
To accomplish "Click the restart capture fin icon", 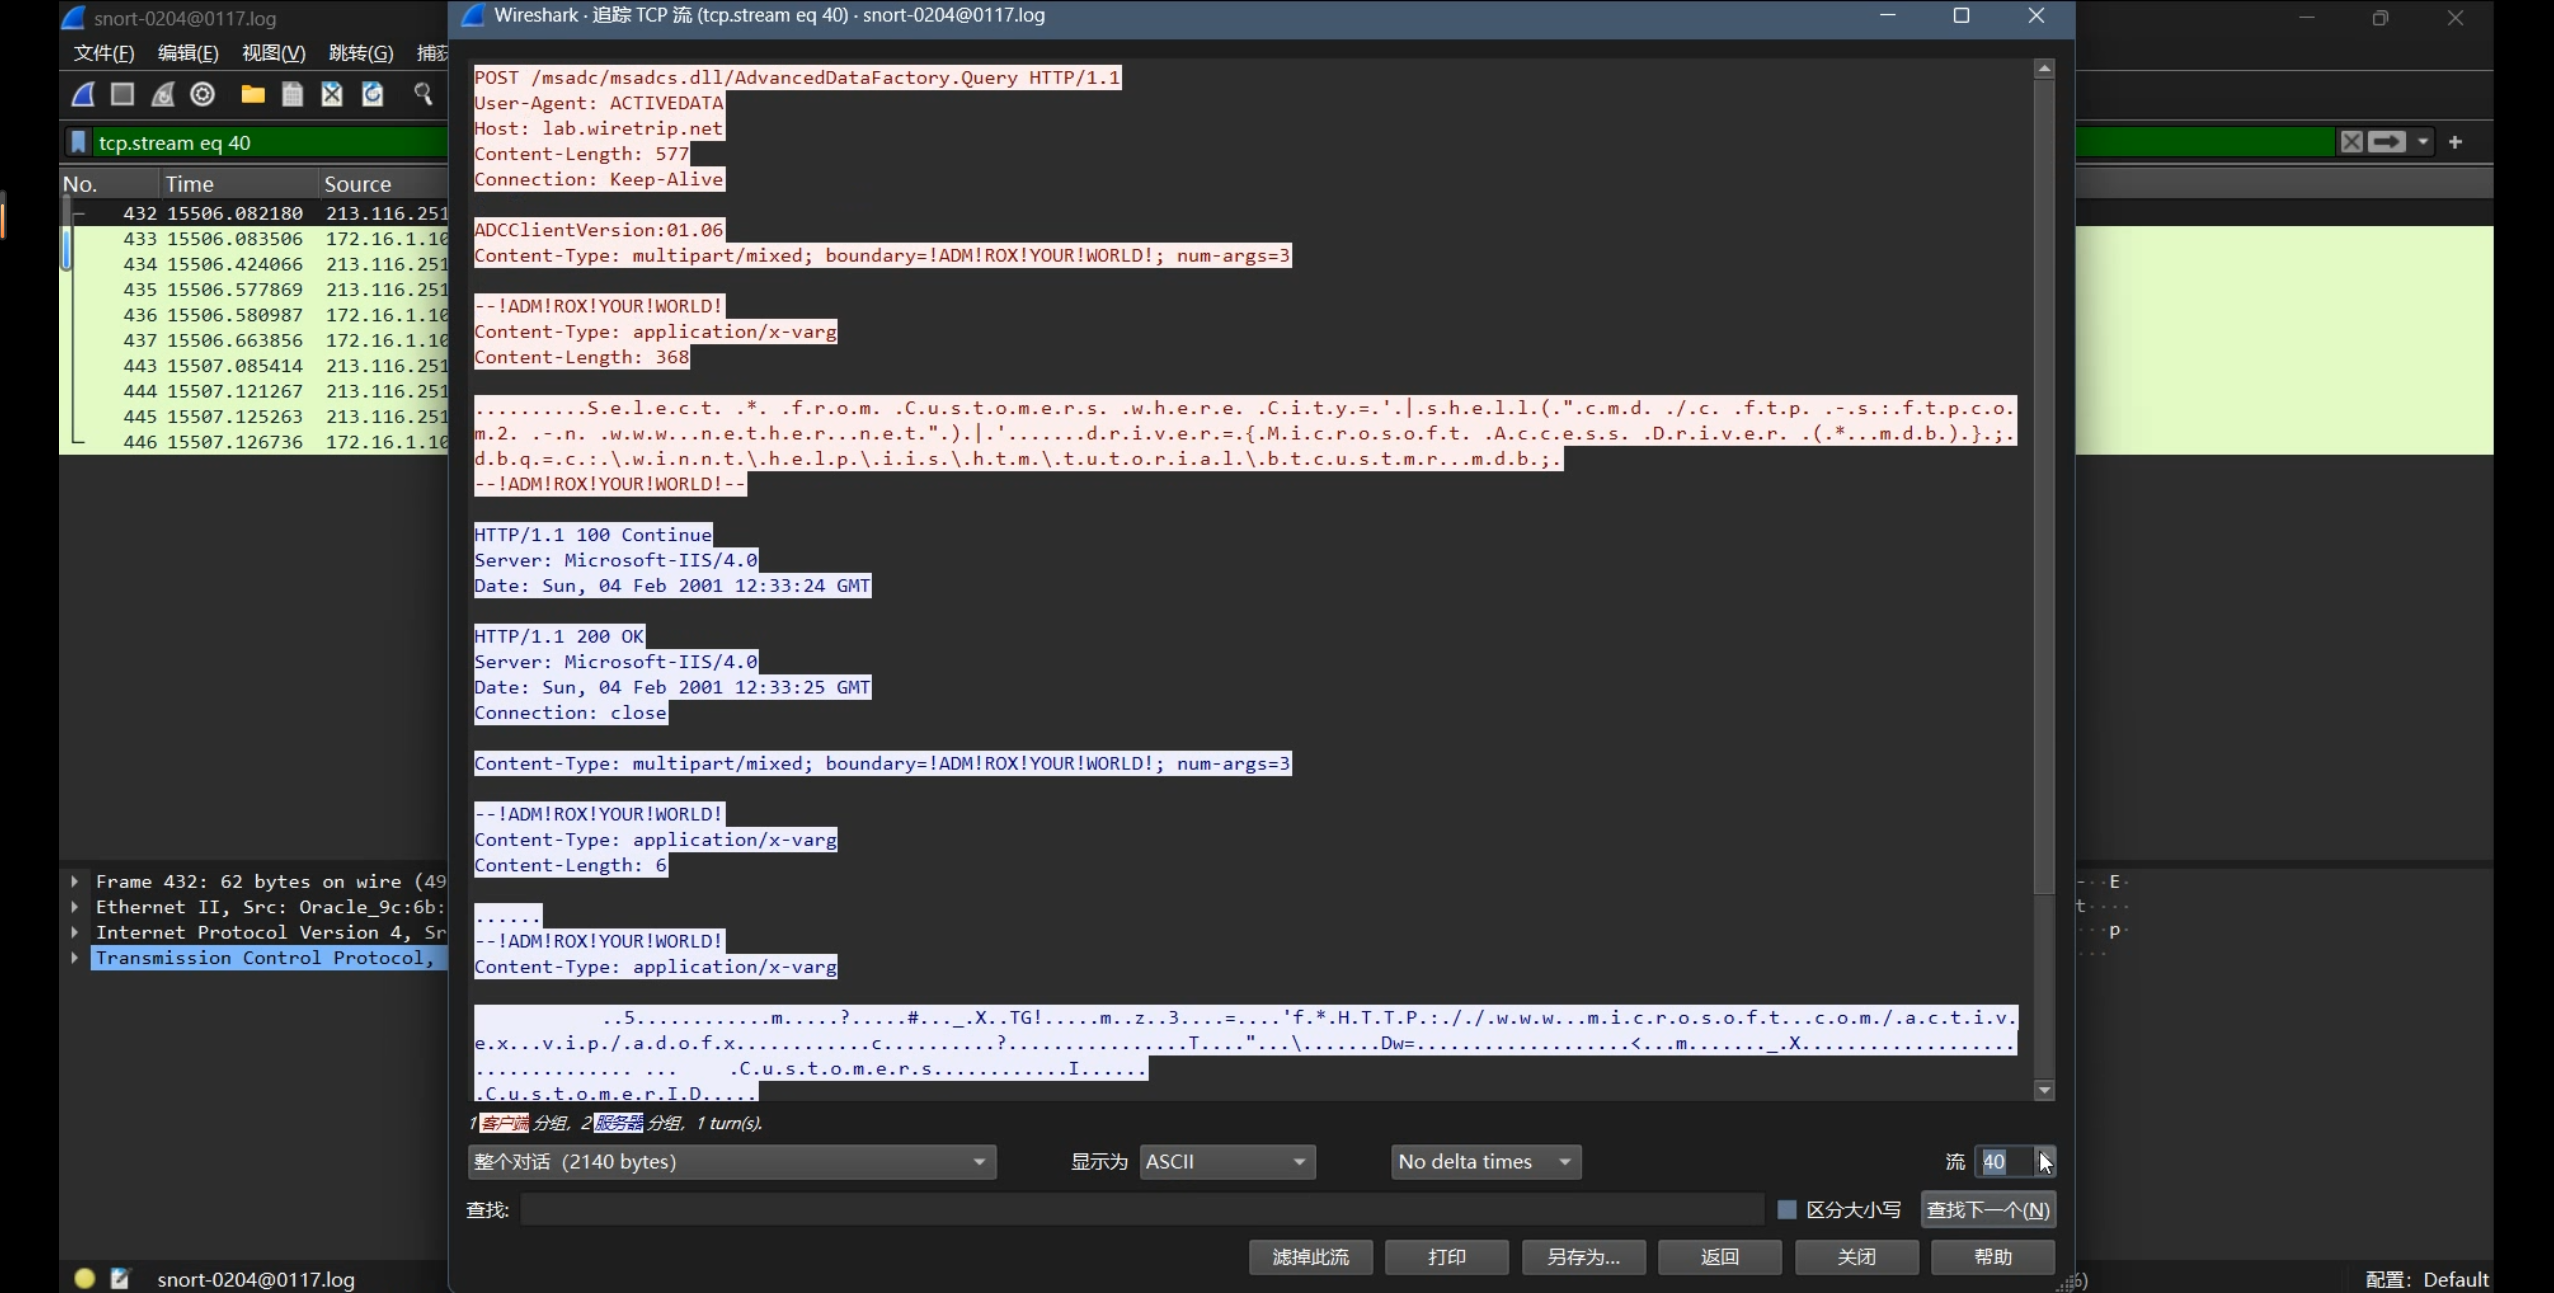I will pos(162,94).
